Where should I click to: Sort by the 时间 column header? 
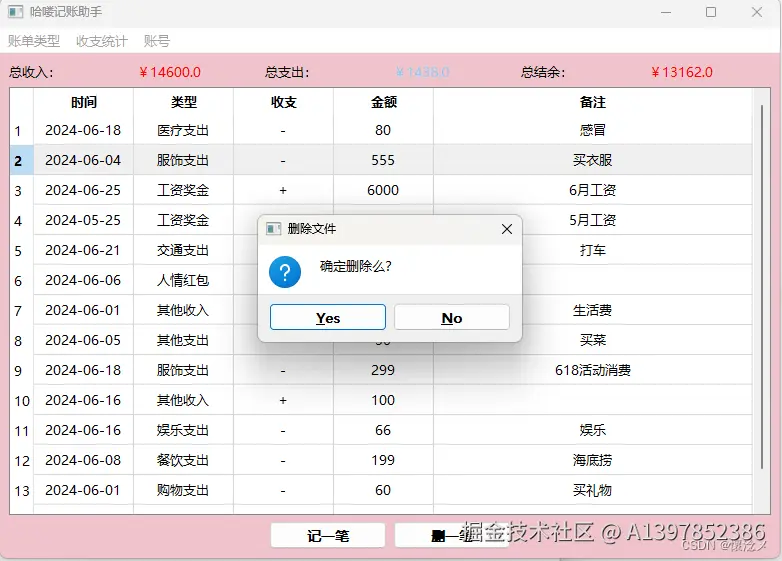(x=83, y=102)
